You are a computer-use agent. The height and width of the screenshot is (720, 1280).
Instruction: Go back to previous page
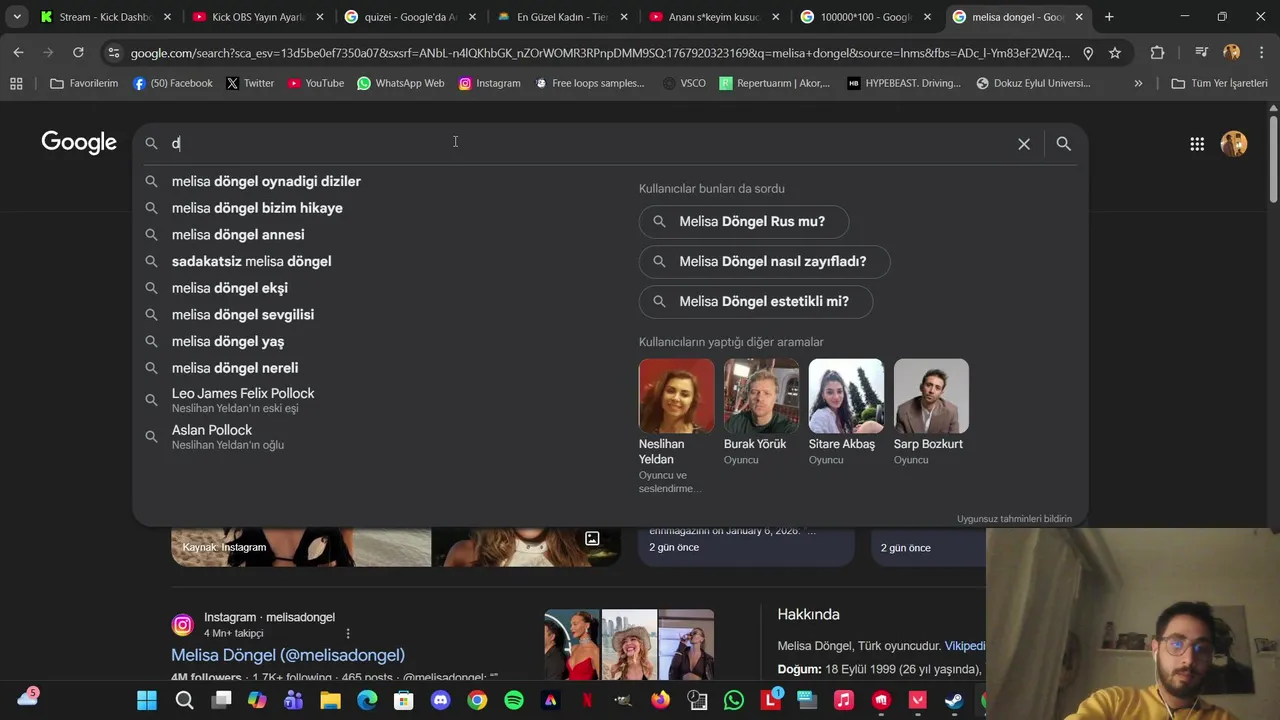(x=19, y=53)
